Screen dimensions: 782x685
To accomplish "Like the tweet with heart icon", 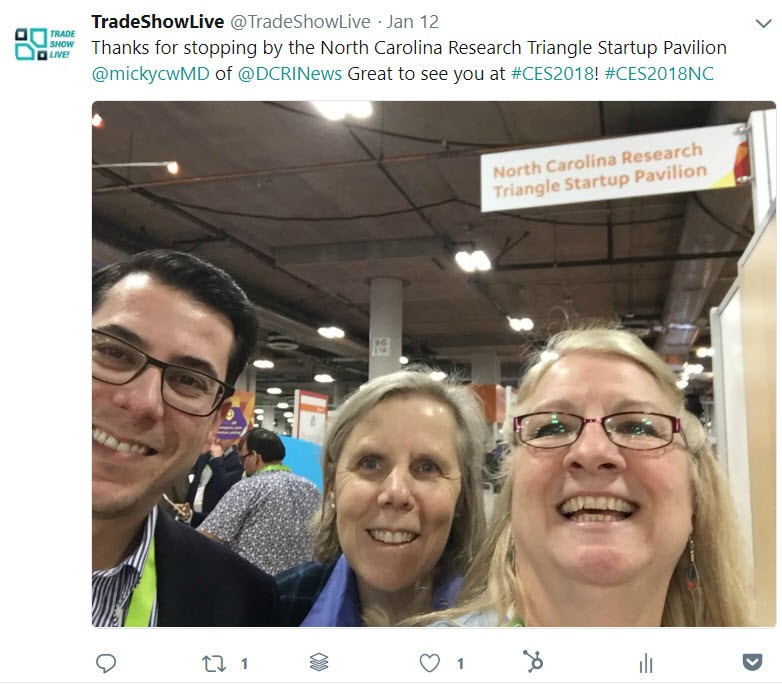I will [x=429, y=663].
